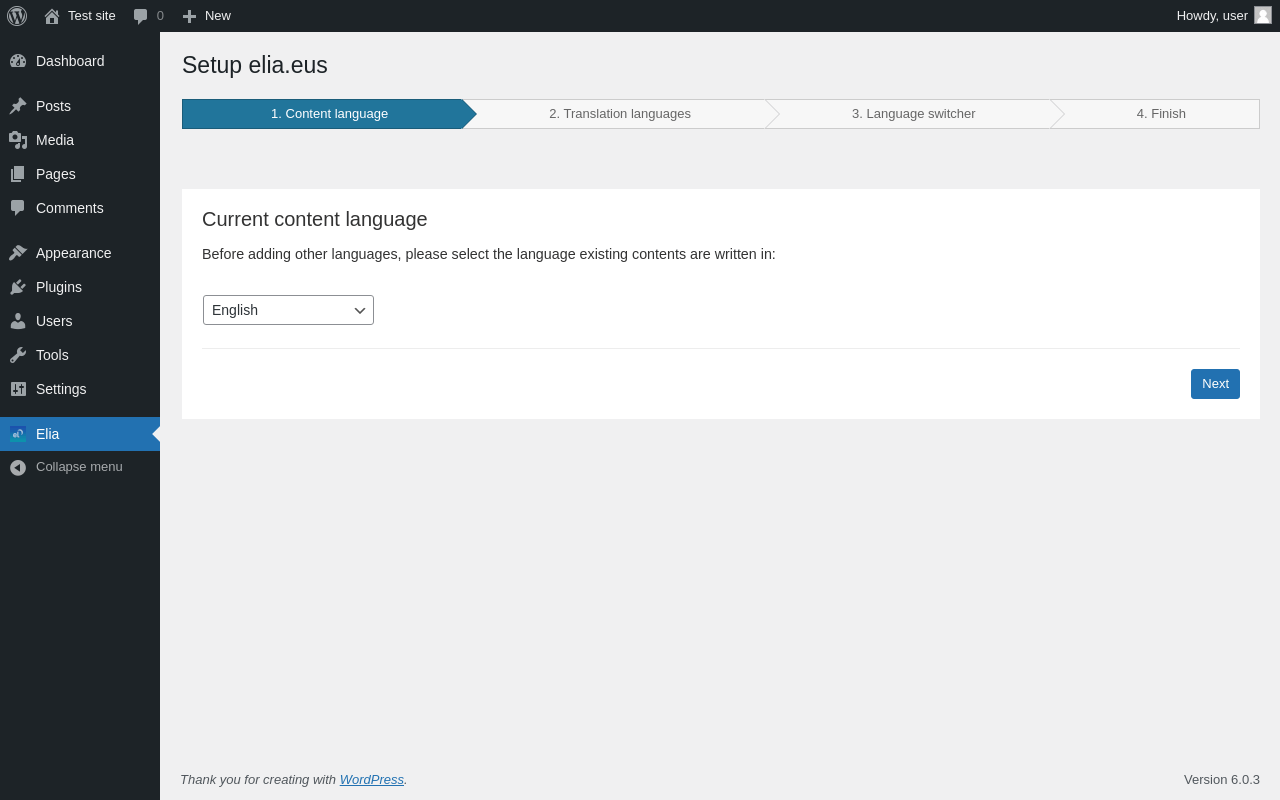Open the Media menu label
The image size is (1280, 800).
tap(55, 140)
